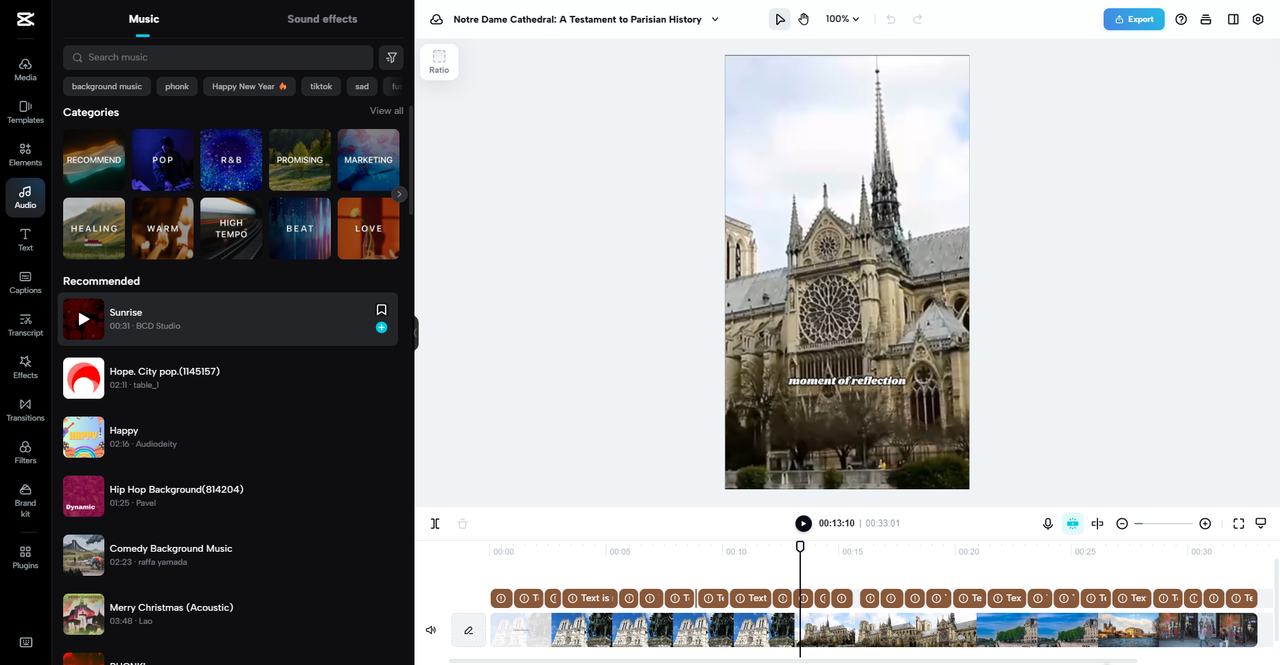Play the video preview

(803, 523)
